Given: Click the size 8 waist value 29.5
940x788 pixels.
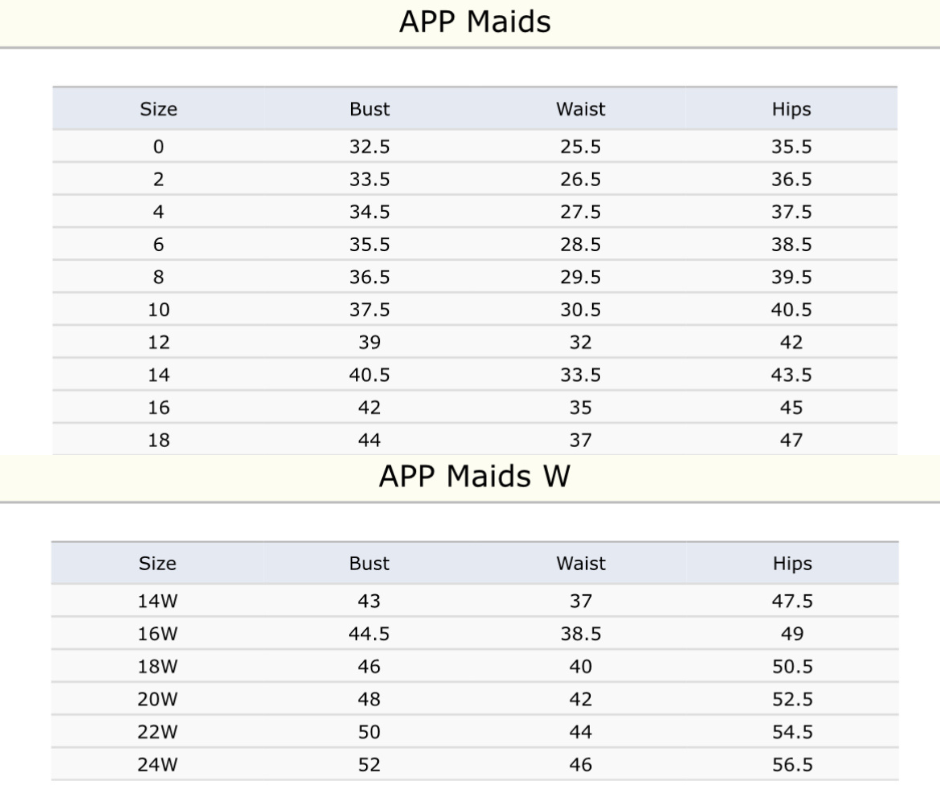Looking at the screenshot, I should click(x=580, y=277).
